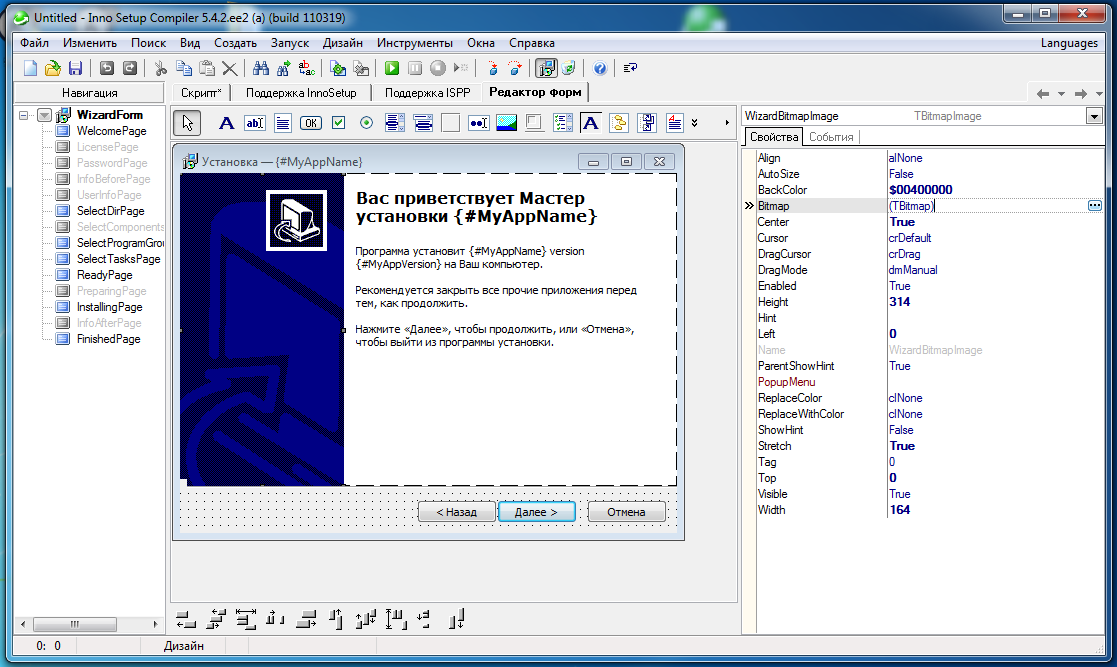Open the Find dialog via binoculars icon
This screenshot has width=1117, height=667.
tap(260, 68)
